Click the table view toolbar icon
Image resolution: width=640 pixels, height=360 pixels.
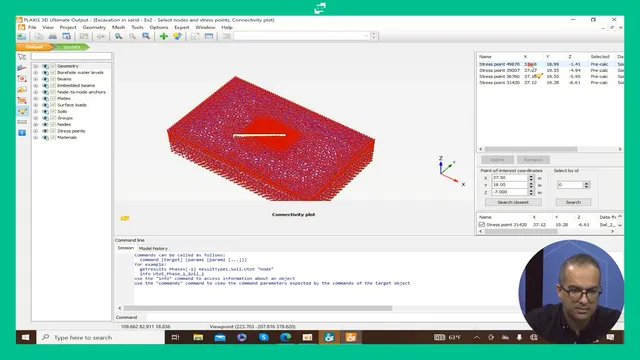(209, 36)
